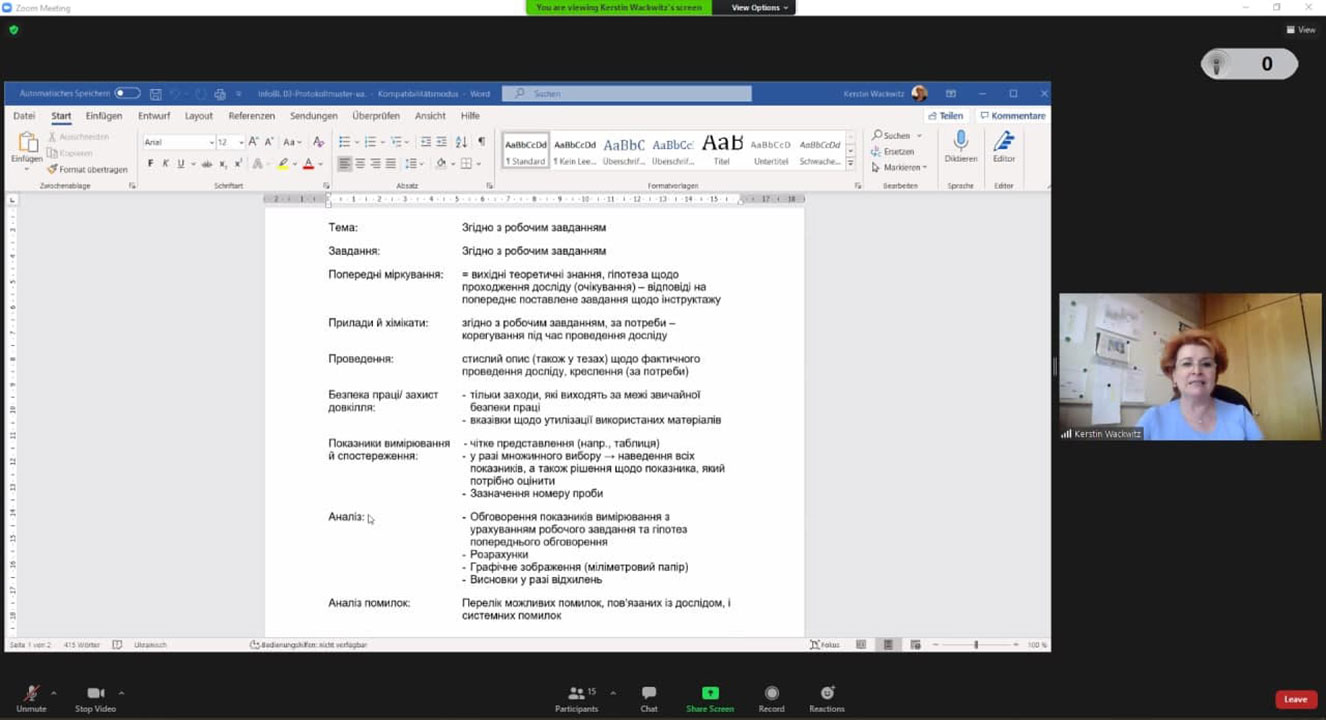Open the change case Aa dropdown
Screen dimensions: 1326x720
[x=292, y=142]
